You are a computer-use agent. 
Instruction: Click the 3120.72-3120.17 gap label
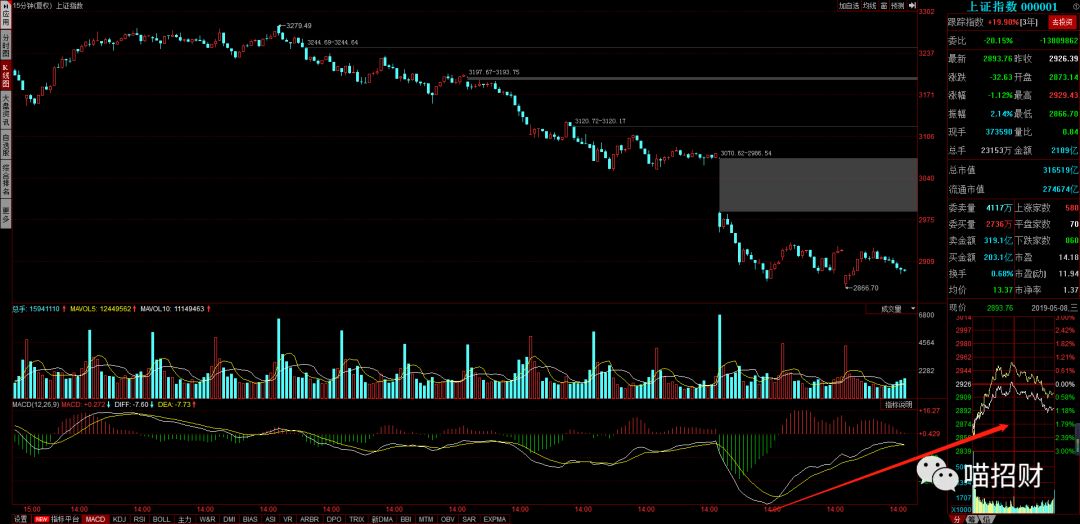point(599,121)
